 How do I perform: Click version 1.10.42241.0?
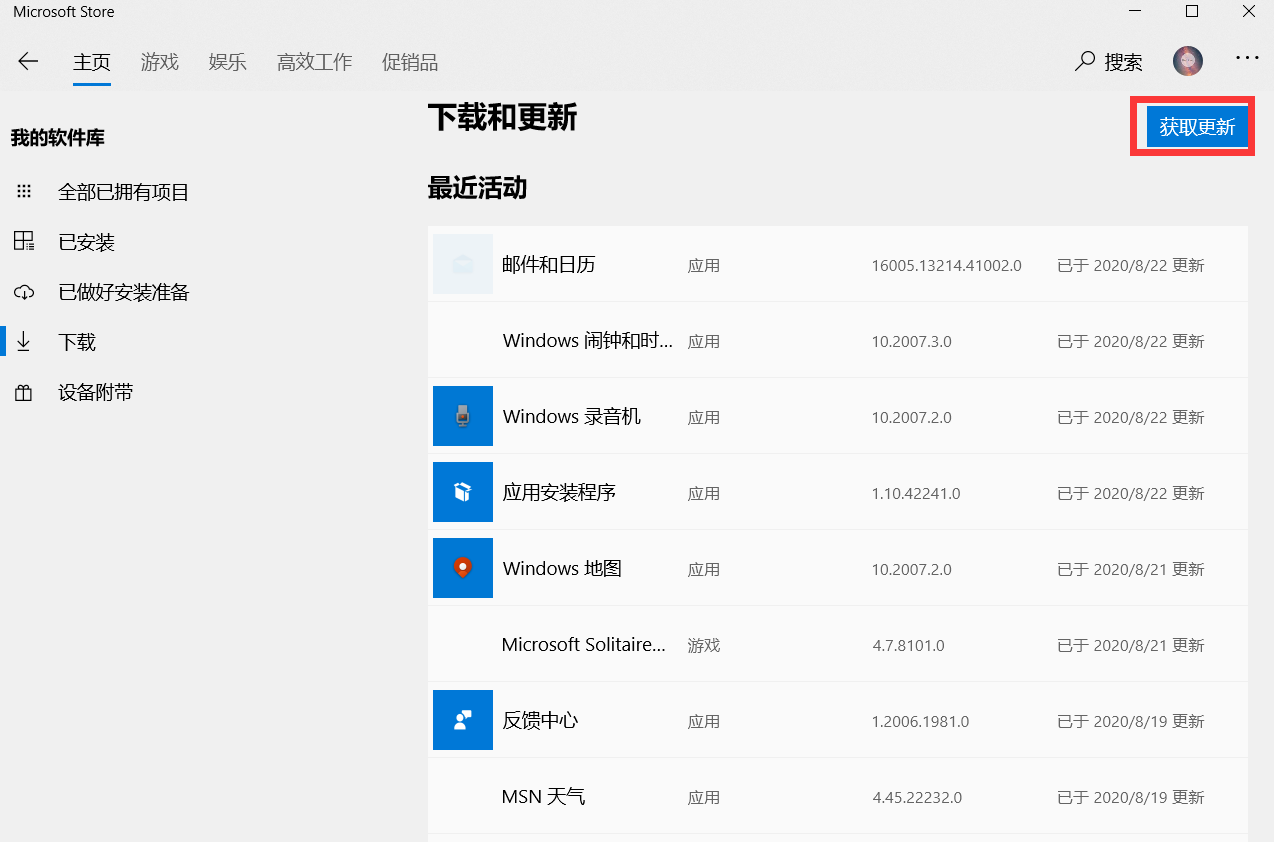(x=916, y=494)
